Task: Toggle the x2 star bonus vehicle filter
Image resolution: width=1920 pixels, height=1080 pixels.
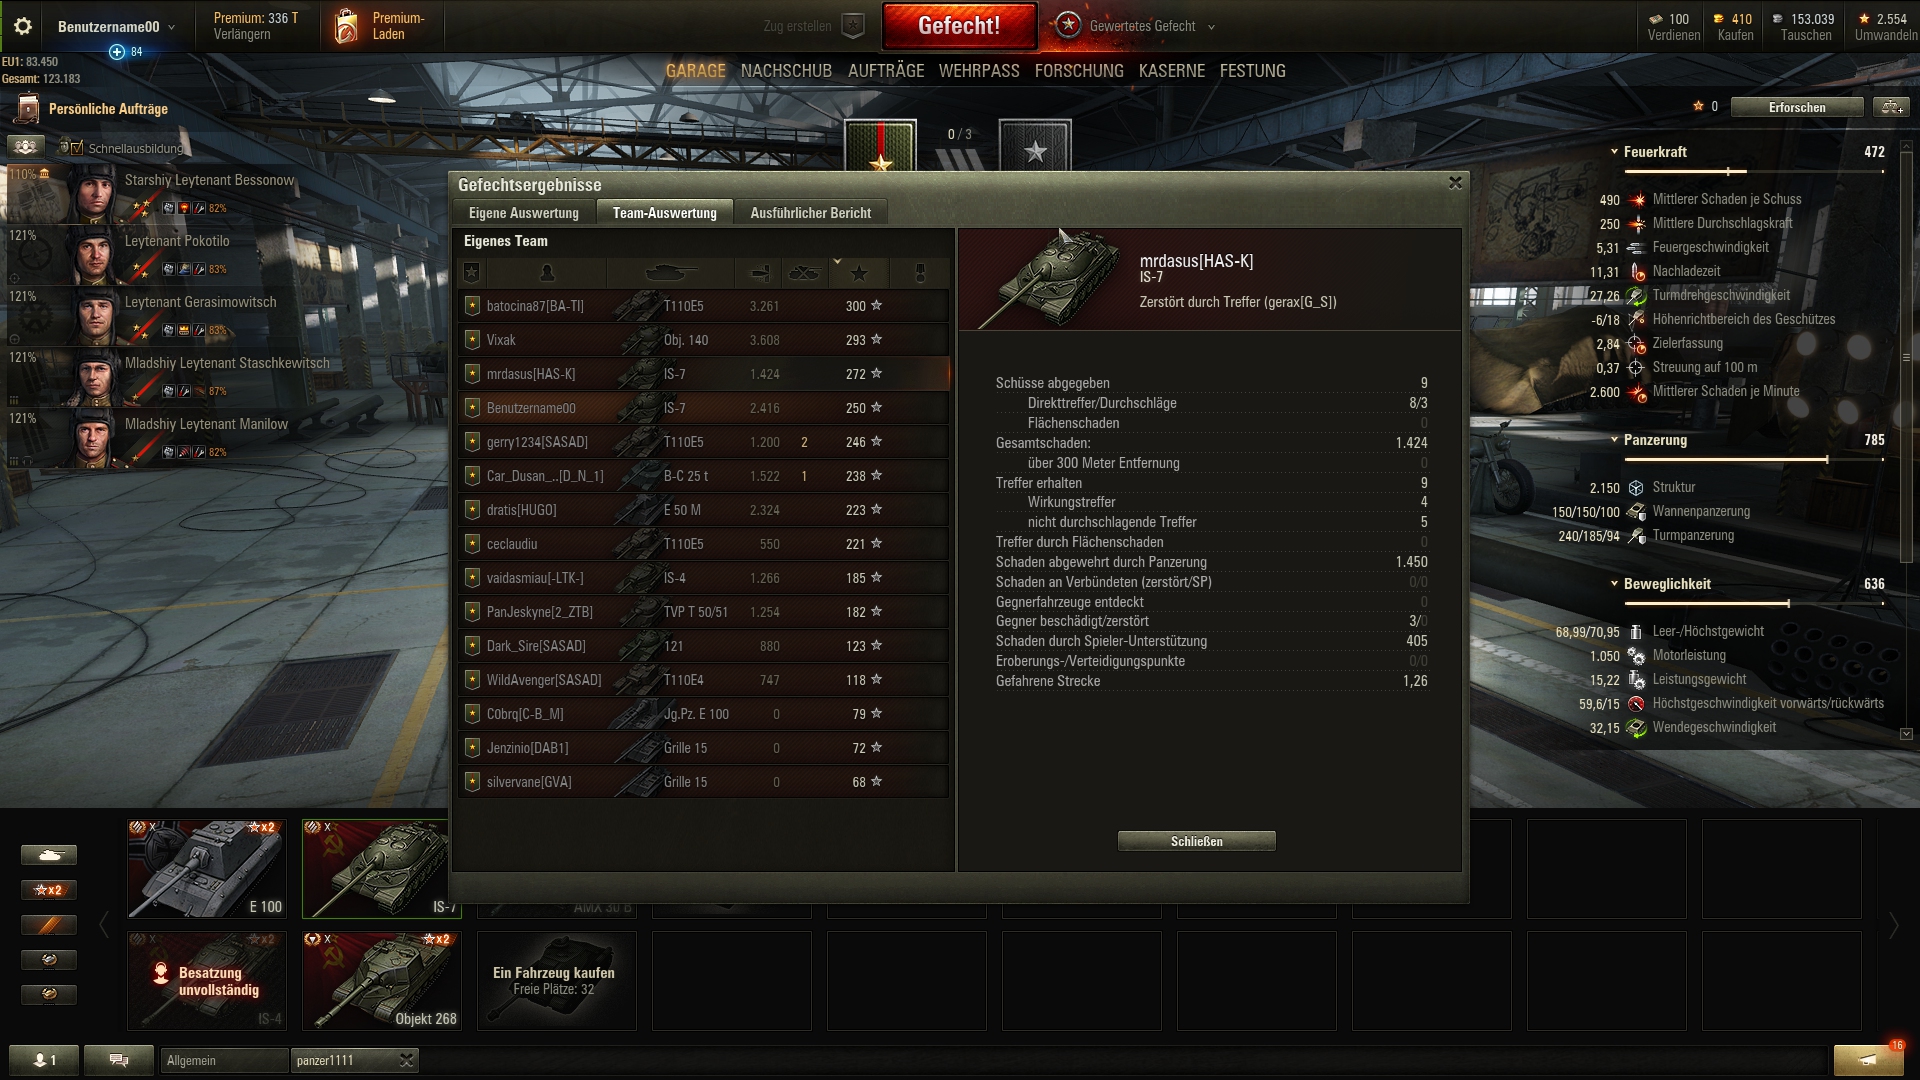Action: click(x=49, y=890)
